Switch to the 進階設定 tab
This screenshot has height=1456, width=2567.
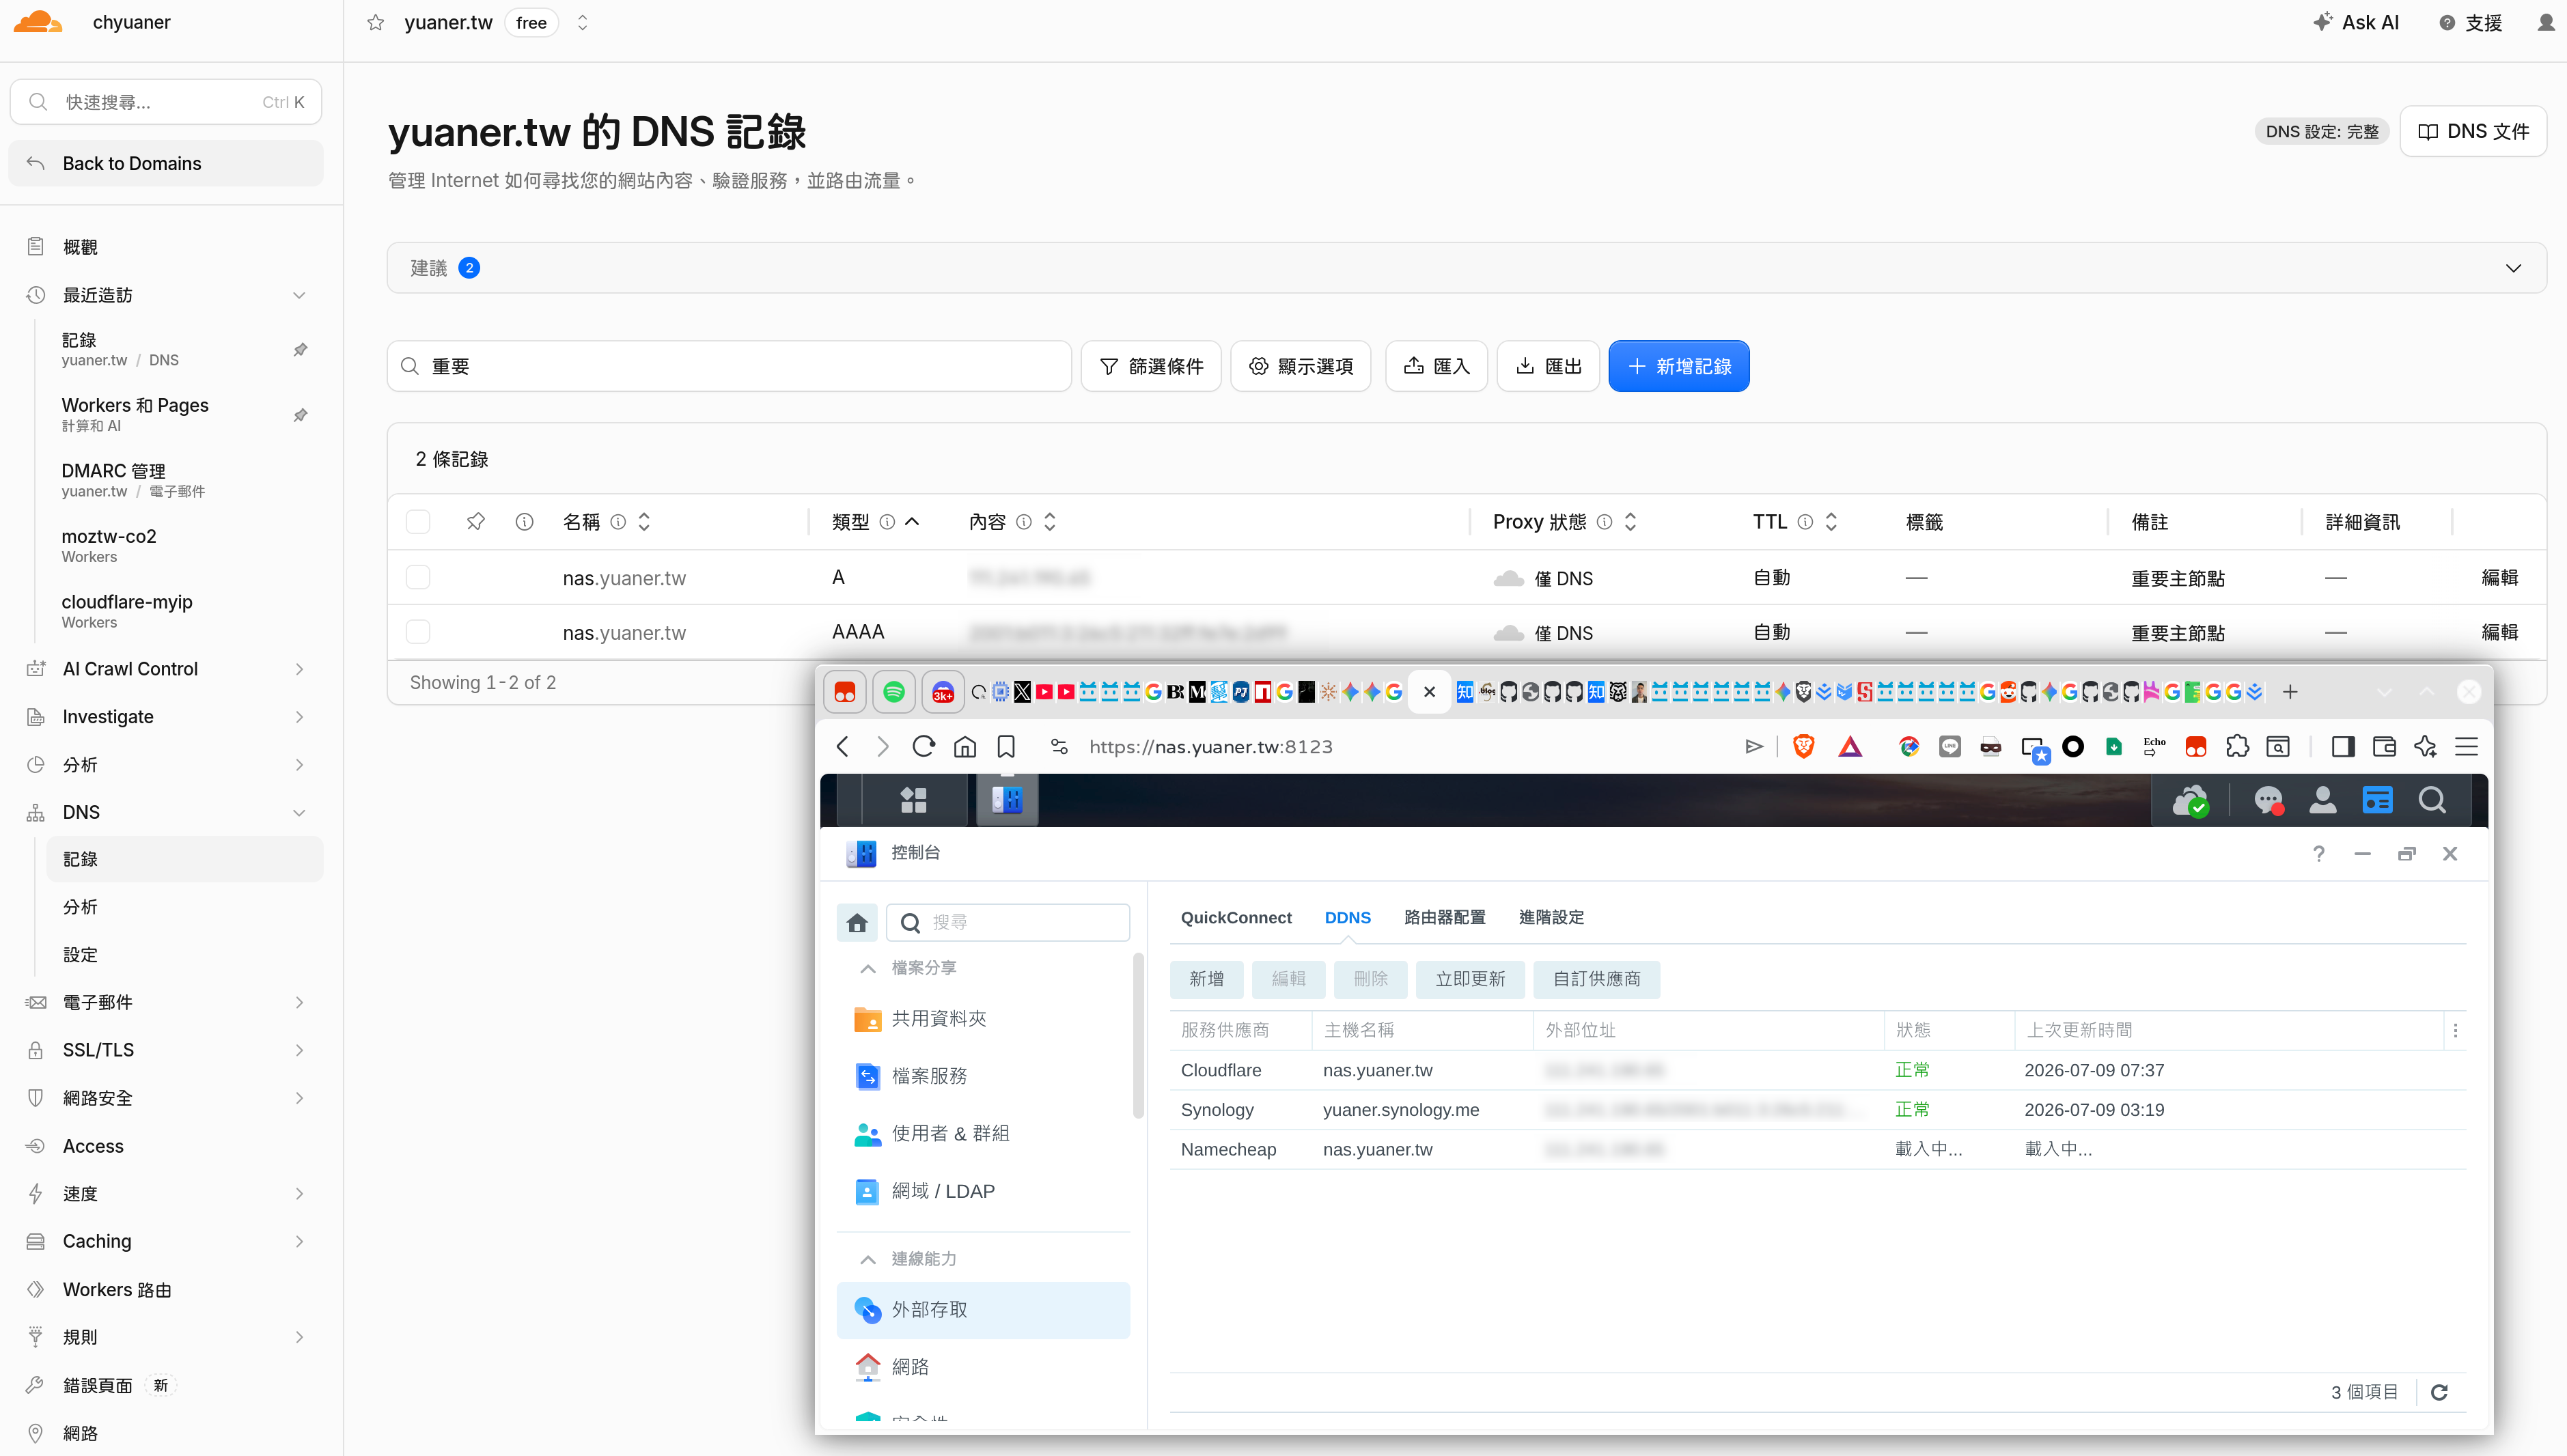(1551, 917)
